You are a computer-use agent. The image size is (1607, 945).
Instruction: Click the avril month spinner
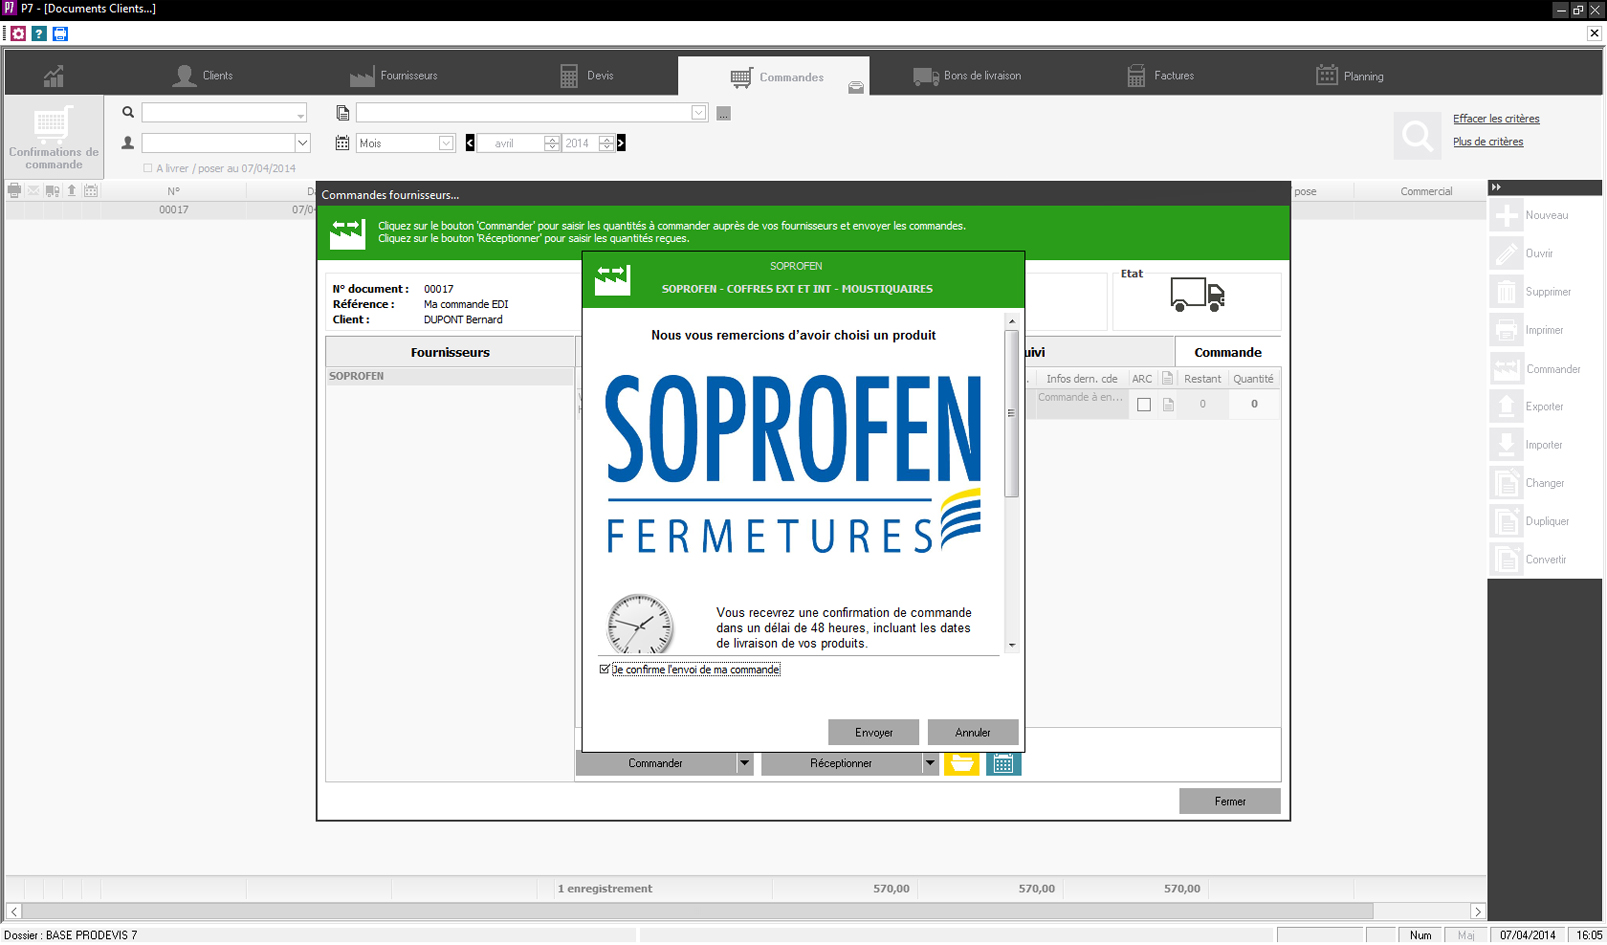(x=552, y=143)
